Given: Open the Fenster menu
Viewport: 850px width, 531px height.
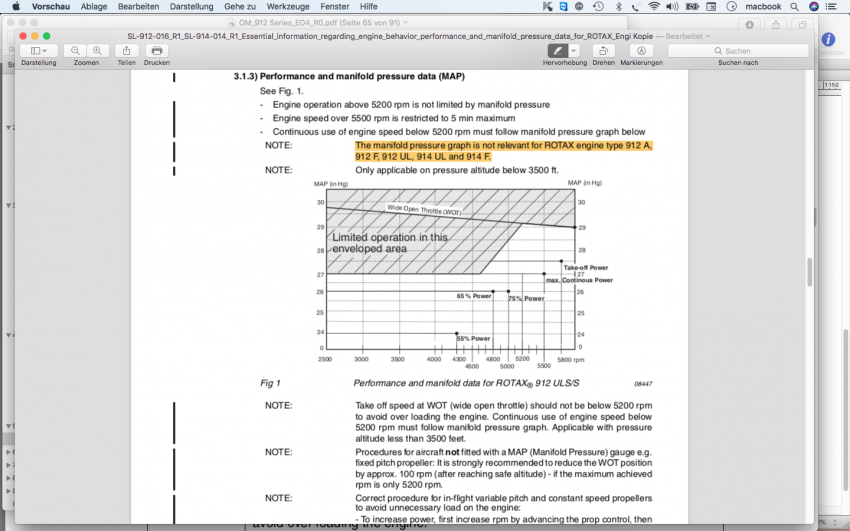Looking at the screenshot, I should pyautogui.click(x=334, y=7).
